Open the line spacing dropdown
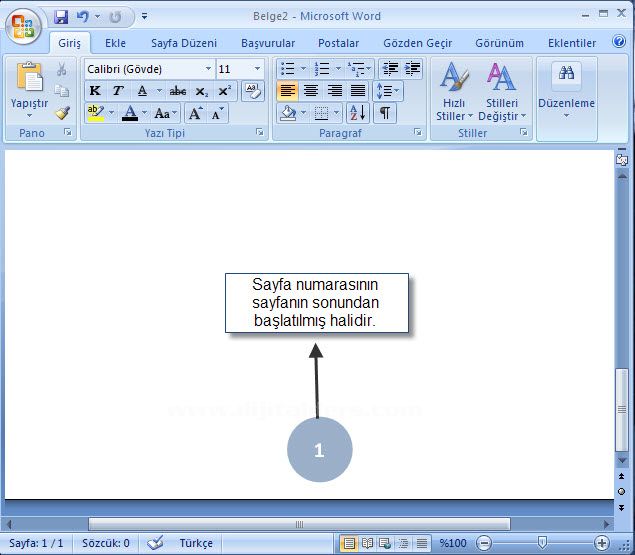Image resolution: width=635 pixels, height=555 pixels. pyautogui.click(x=388, y=91)
